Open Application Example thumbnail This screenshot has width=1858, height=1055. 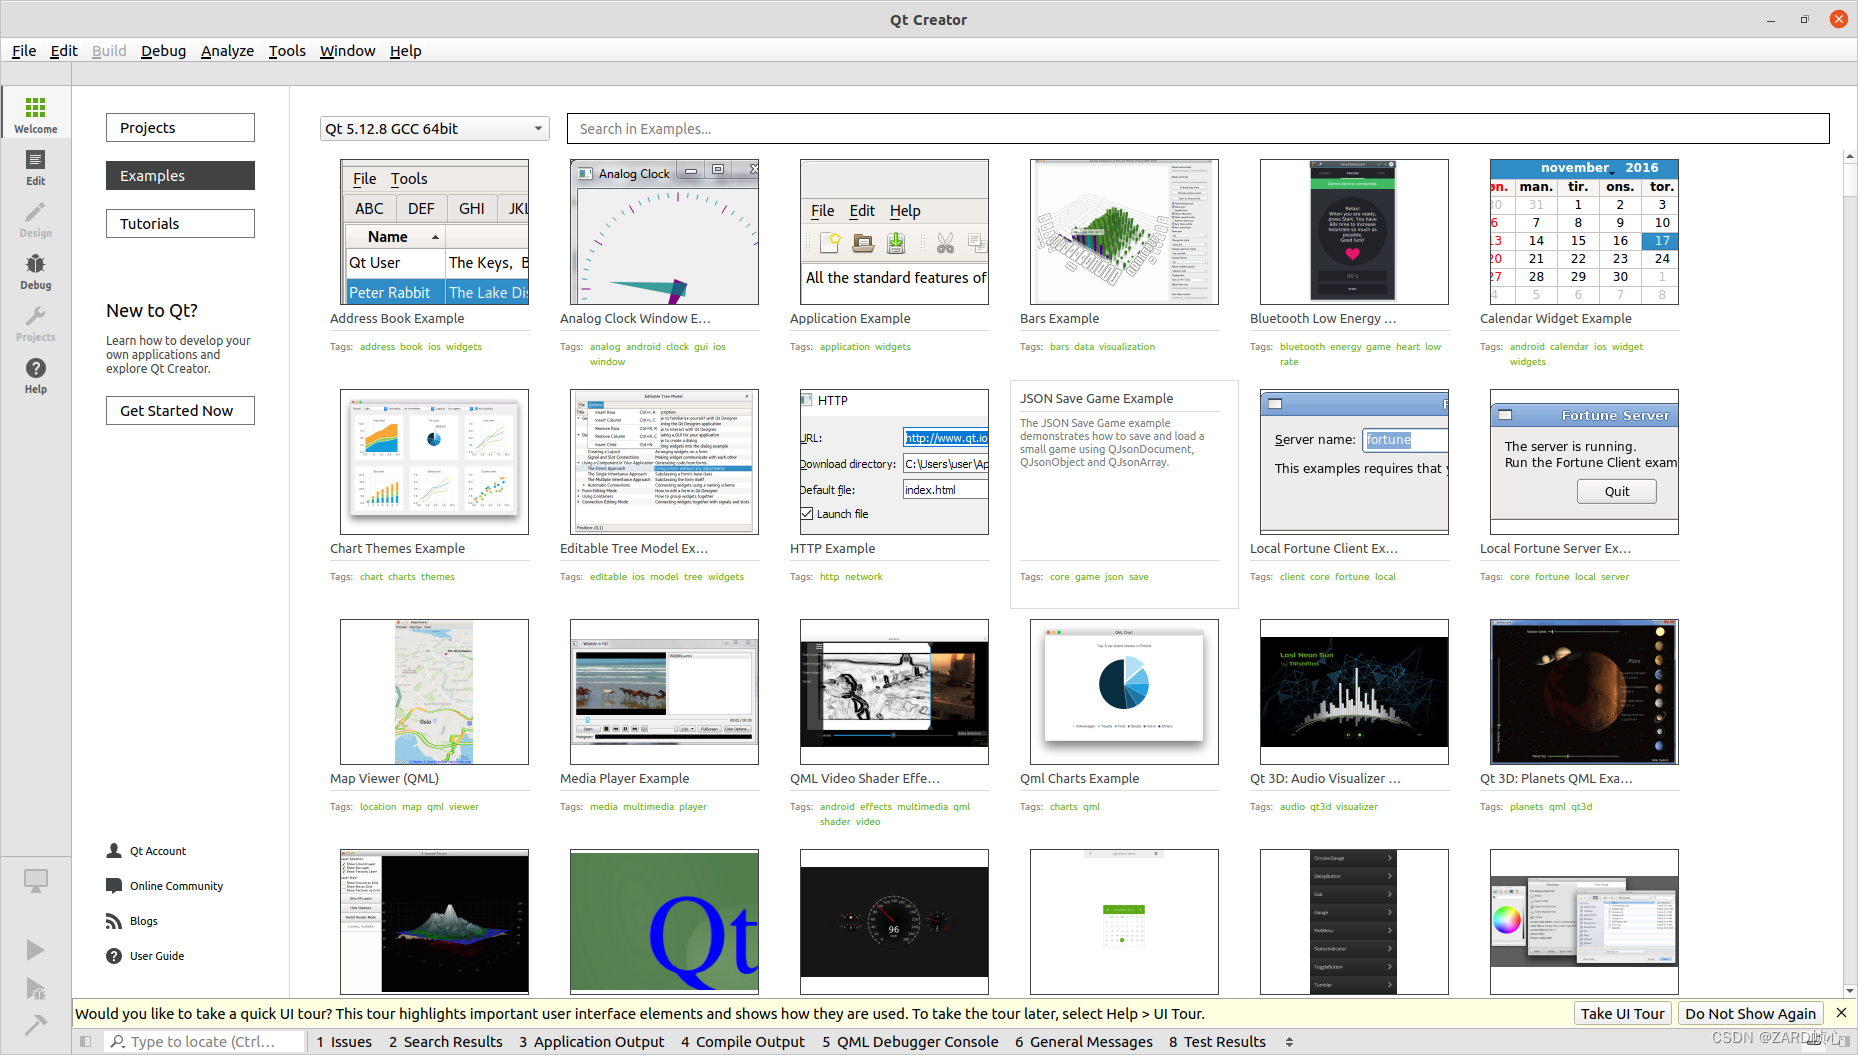click(894, 232)
